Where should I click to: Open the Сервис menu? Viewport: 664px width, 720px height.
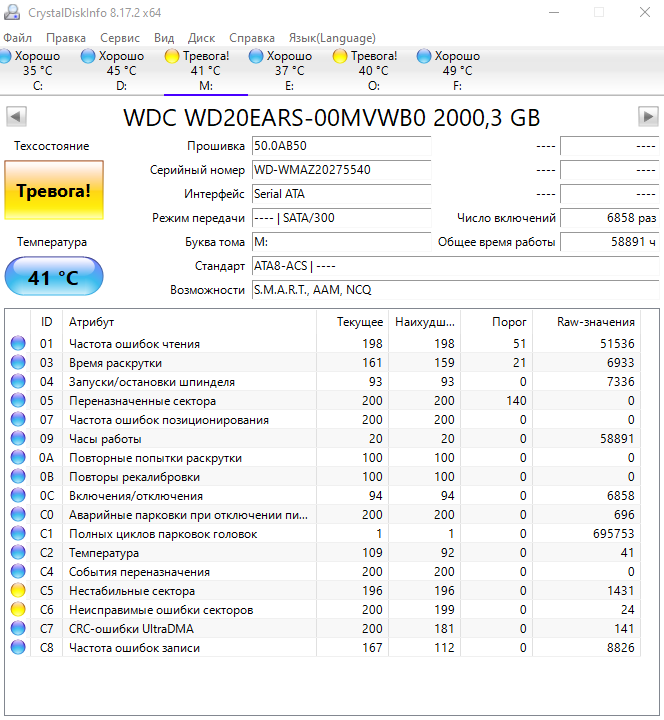(120, 38)
